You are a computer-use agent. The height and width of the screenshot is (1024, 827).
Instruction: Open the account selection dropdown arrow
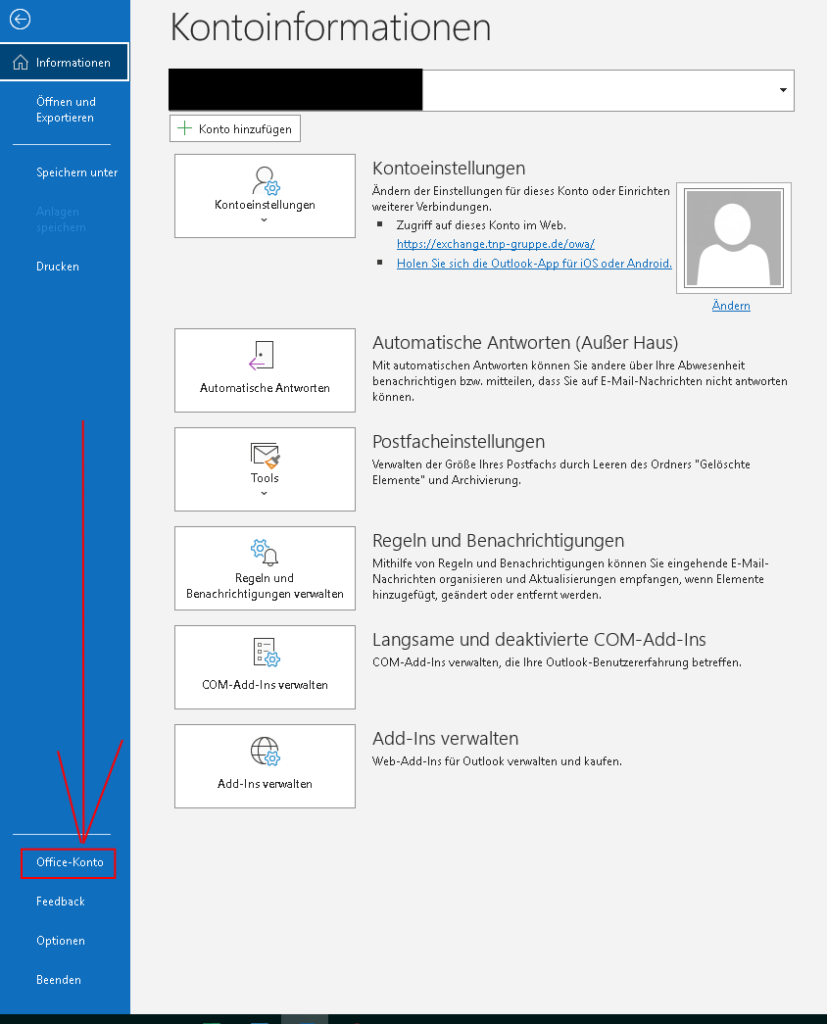click(x=782, y=90)
